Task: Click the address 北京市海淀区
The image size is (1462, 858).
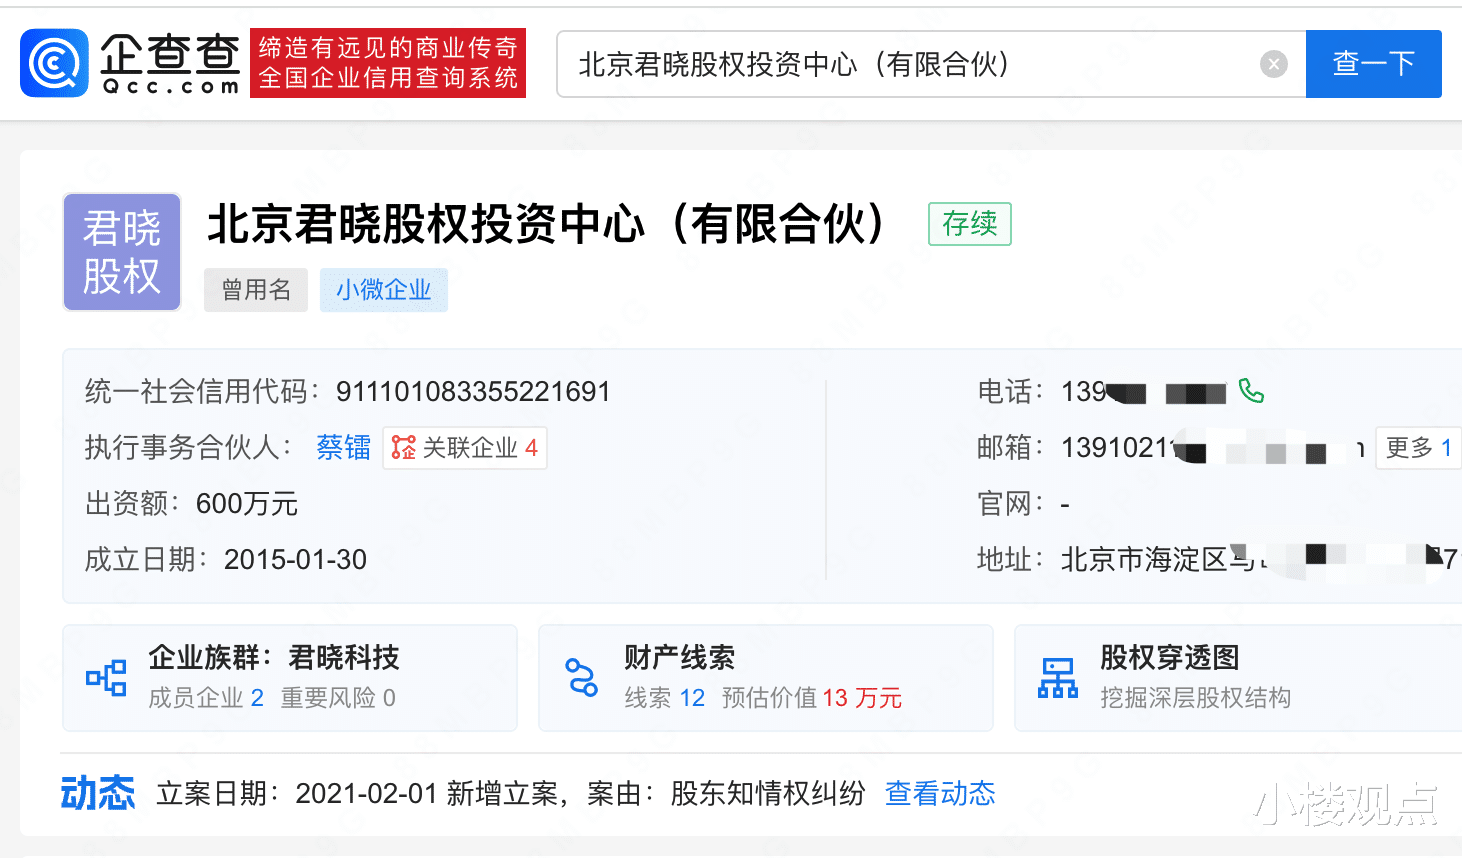Action: [1261, 559]
